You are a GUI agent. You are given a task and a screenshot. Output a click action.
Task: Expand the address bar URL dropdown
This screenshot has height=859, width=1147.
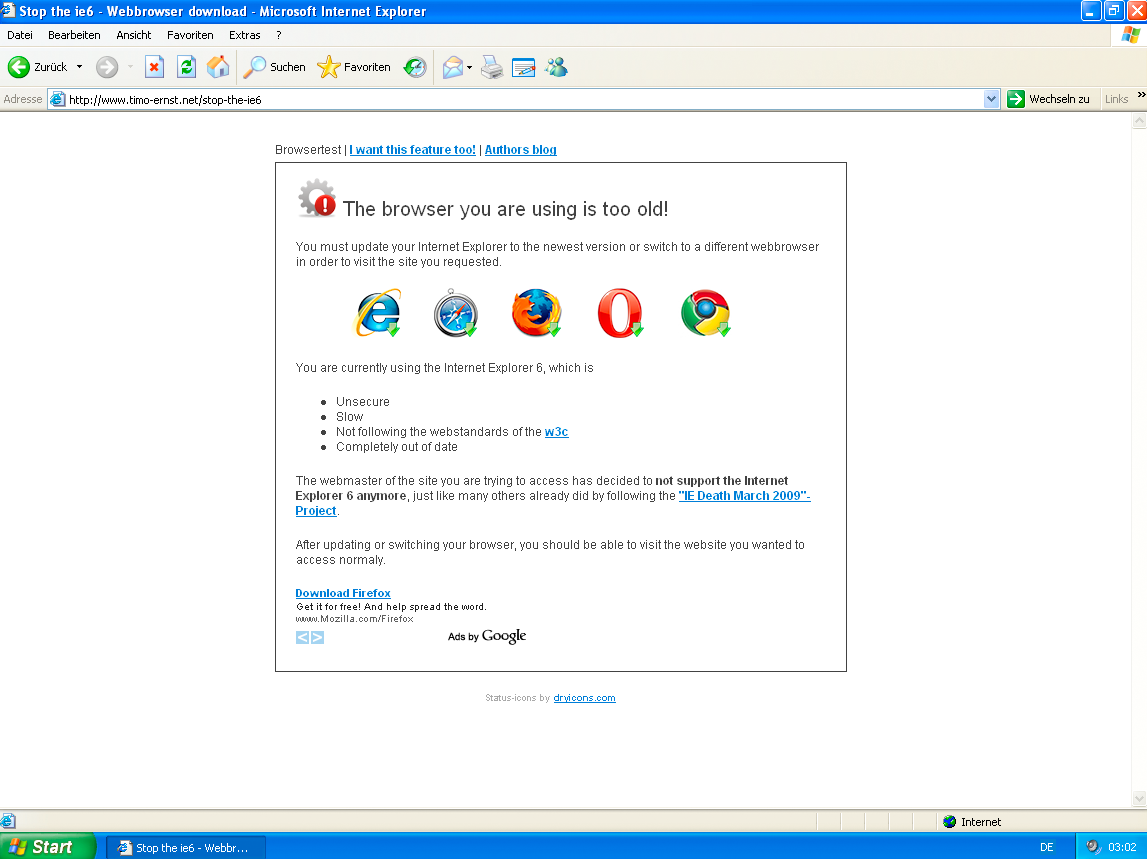[x=991, y=100]
